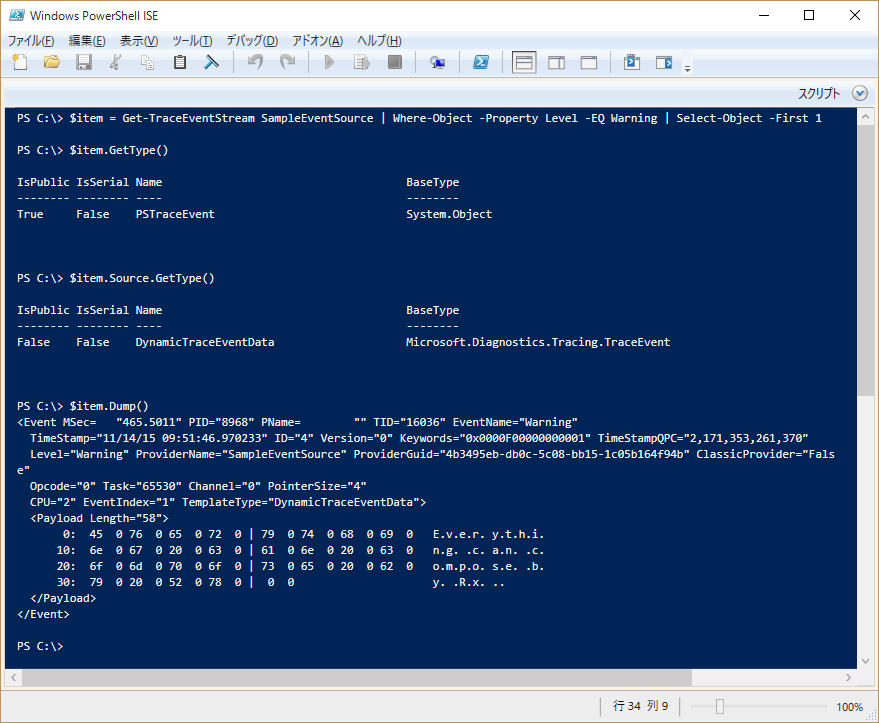This screenshot has height=723, width=879.
Task: Paste from clipboard icon
Action: click(179, 62)
